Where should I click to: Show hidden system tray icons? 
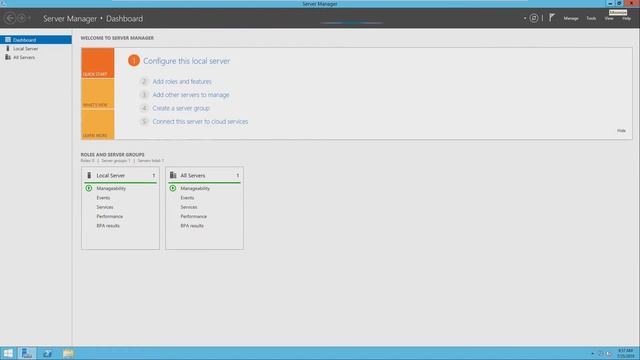(592, 353)
